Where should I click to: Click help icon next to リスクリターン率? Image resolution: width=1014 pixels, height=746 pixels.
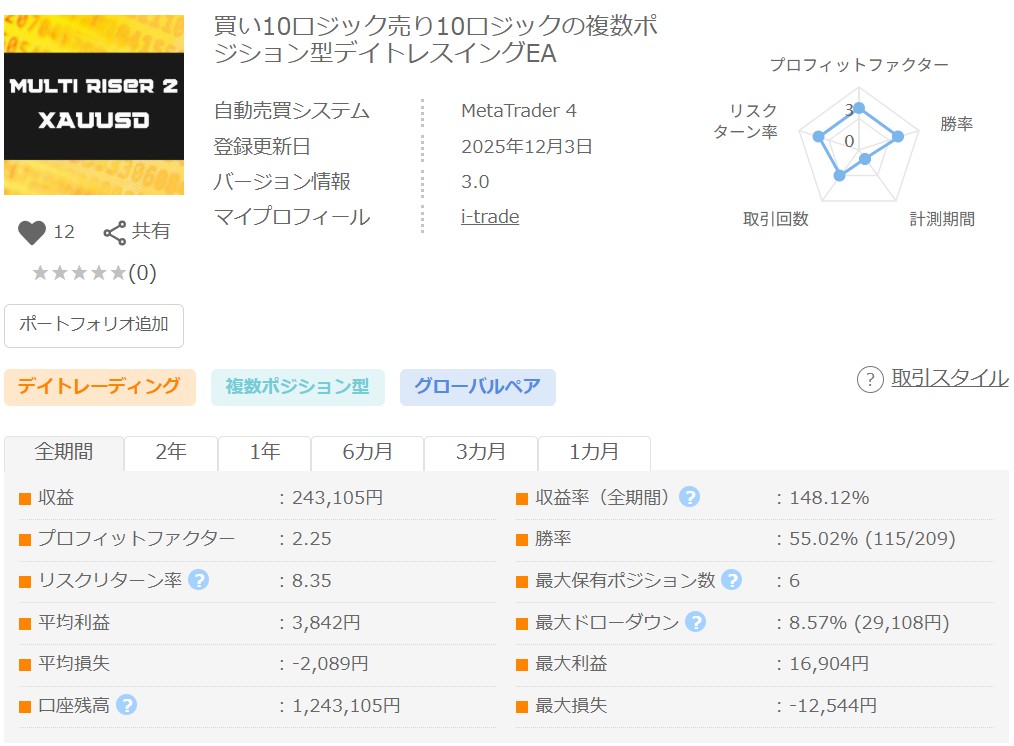coord(199,580)
